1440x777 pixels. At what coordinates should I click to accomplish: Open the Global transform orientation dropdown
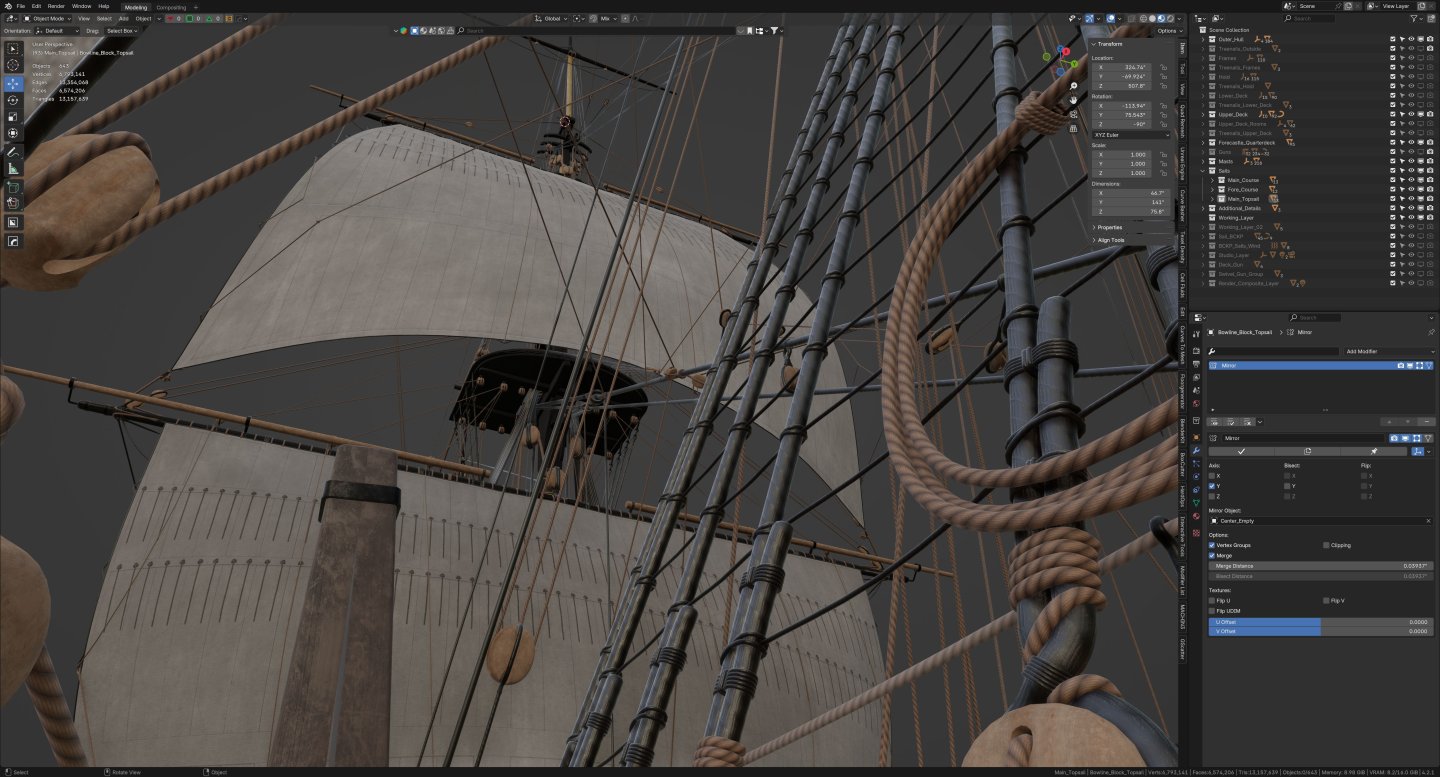[551, 18]
